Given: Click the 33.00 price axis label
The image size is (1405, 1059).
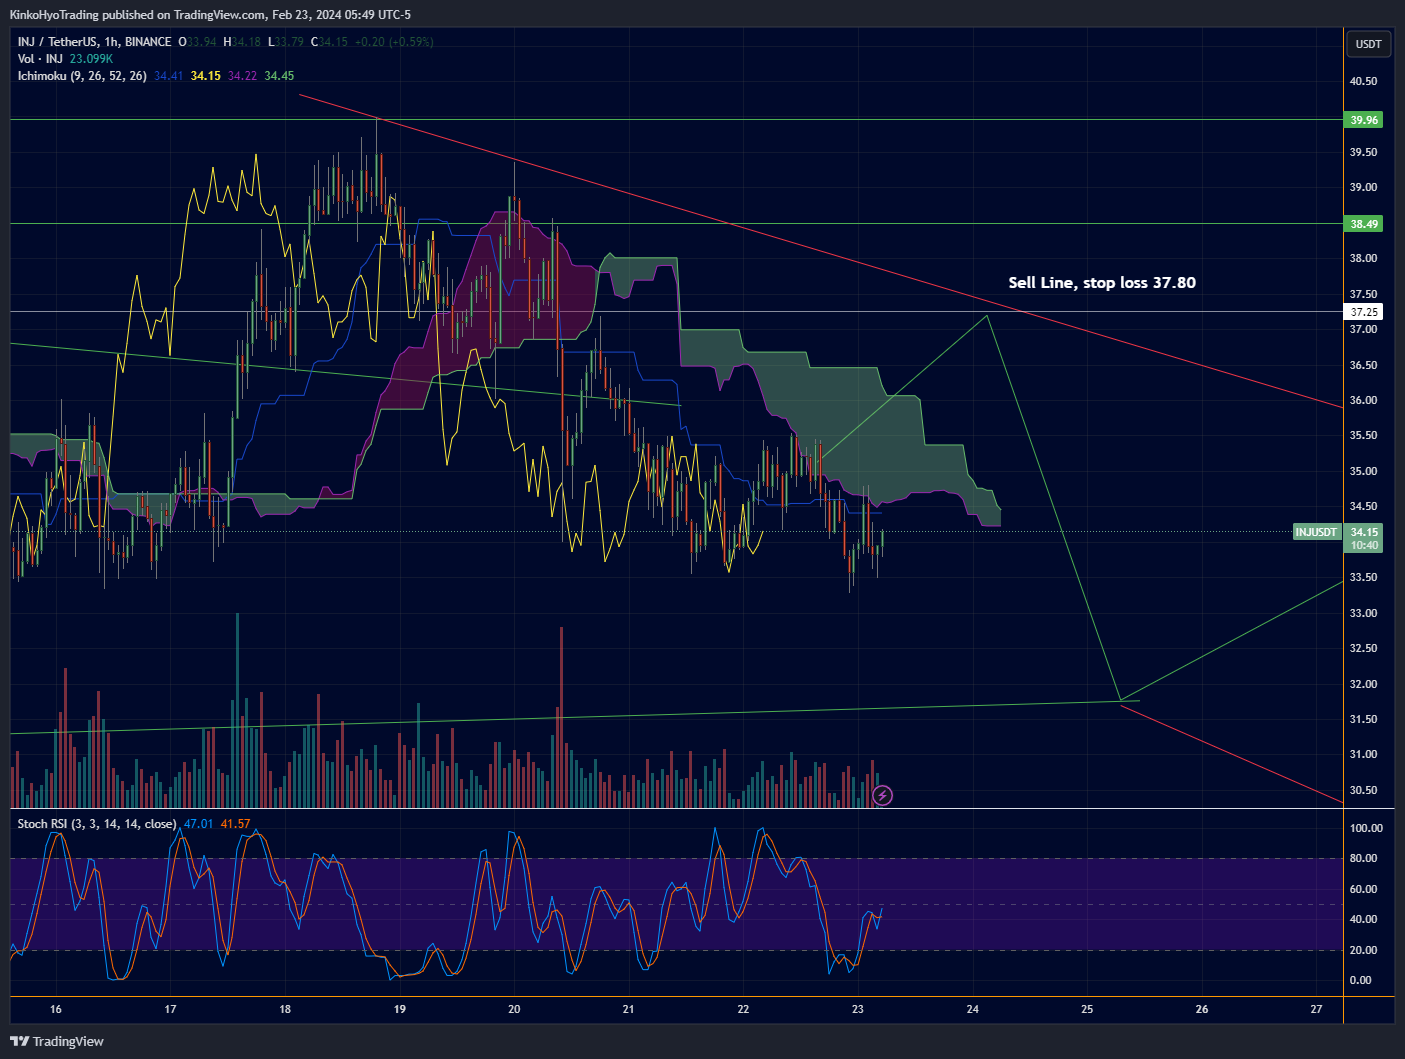Looking at the screenshot, I should [1363, 614].
